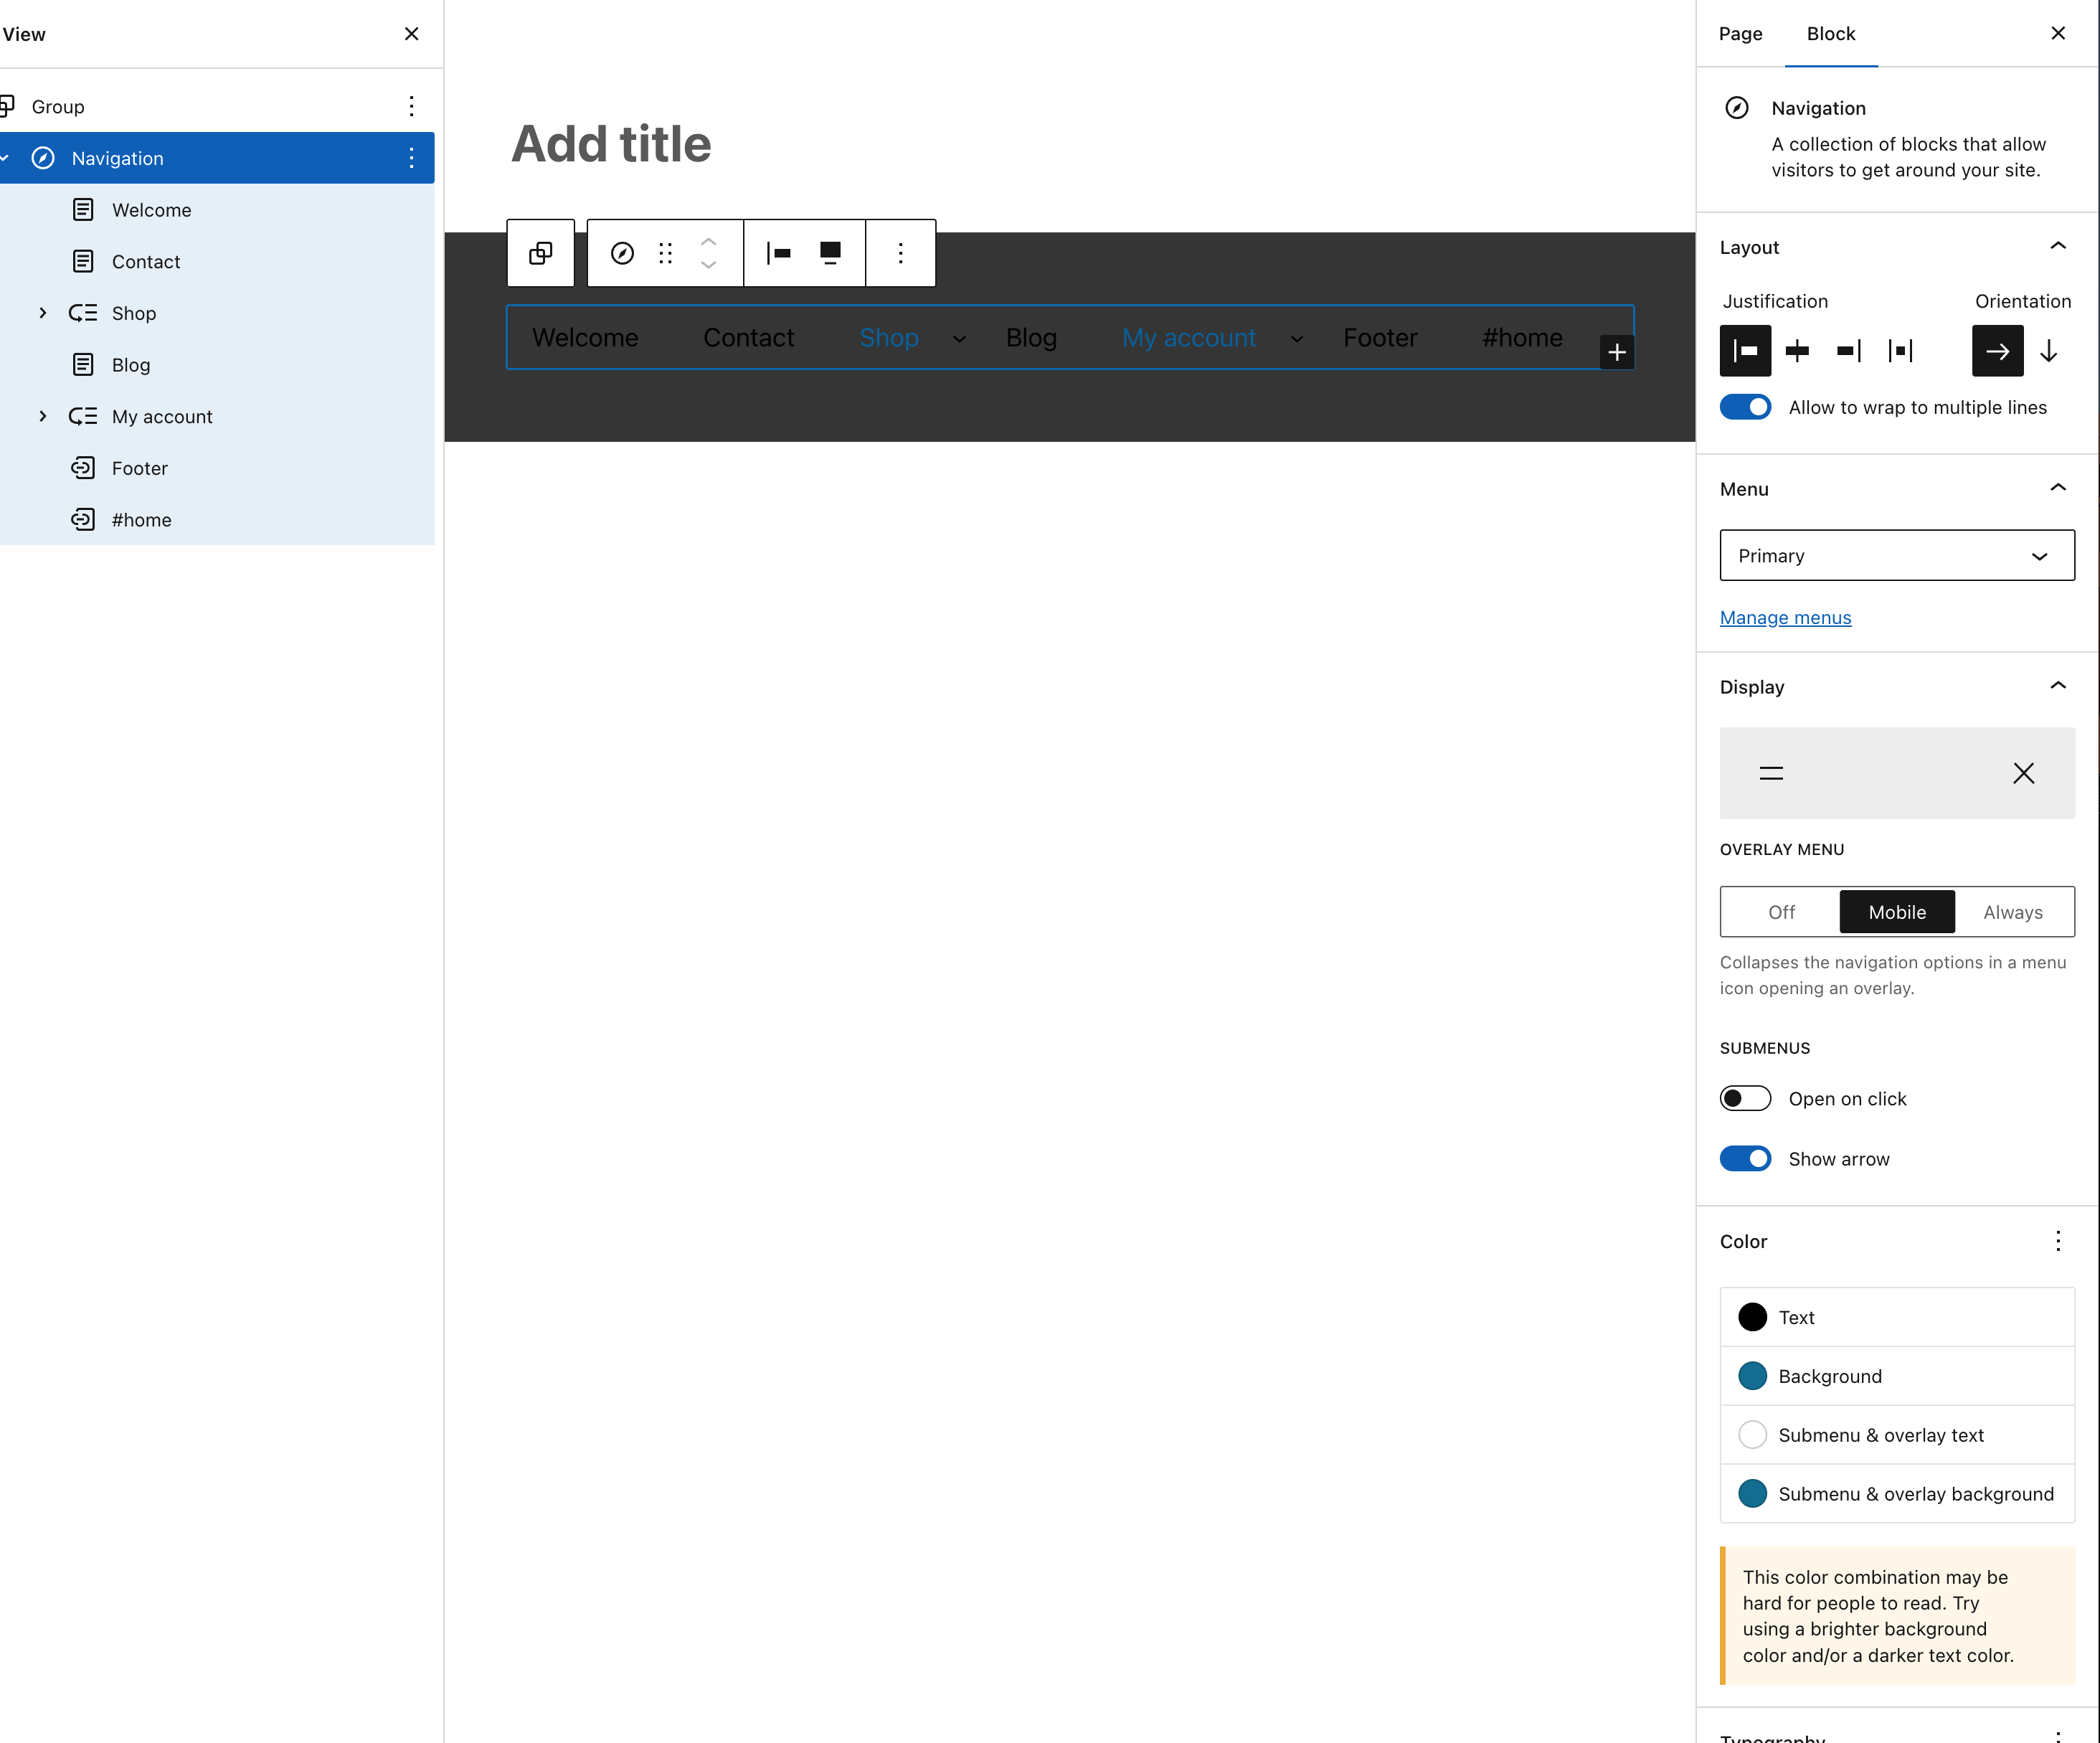2100x1743 pixels.
Task: Open the Primary menu dropdown
Action: point(1896,555)
